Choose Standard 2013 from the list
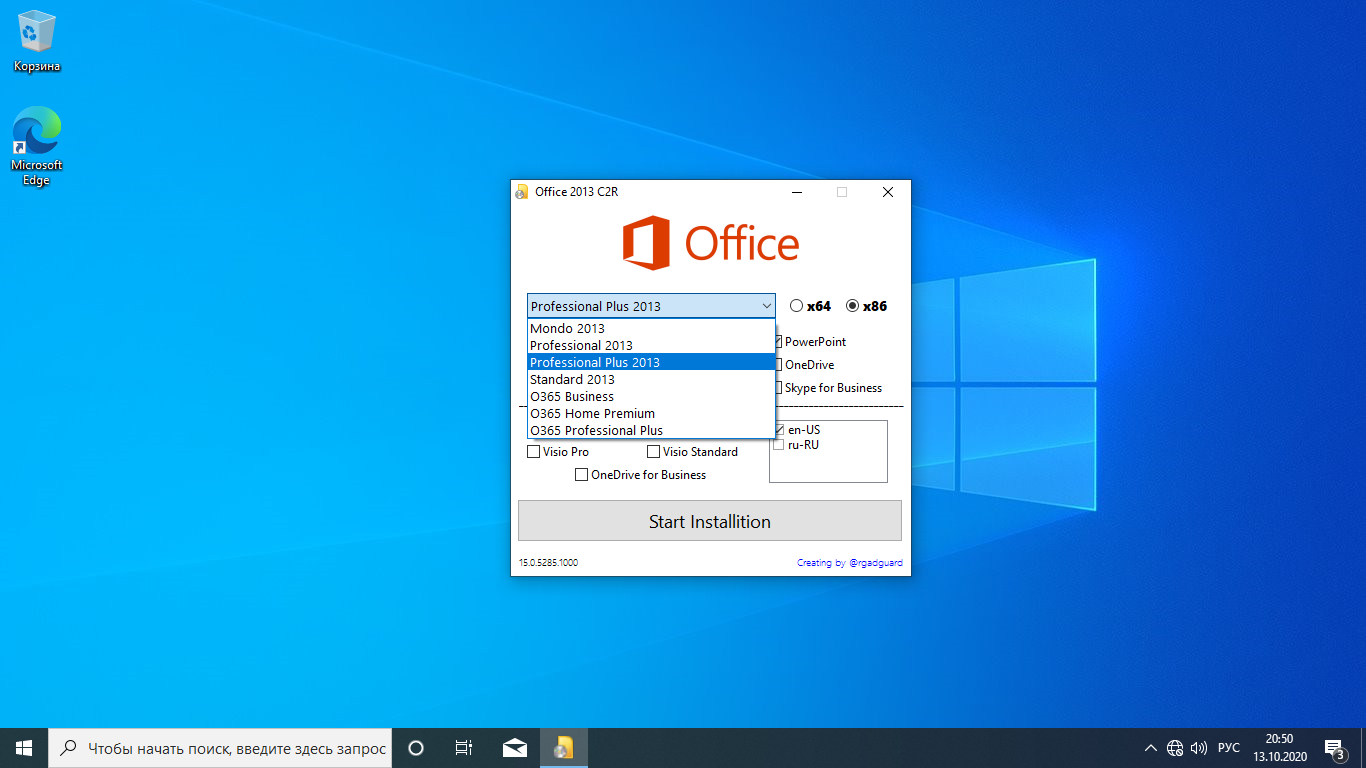Screen dimensions: 1366x768 pos(651,379)
